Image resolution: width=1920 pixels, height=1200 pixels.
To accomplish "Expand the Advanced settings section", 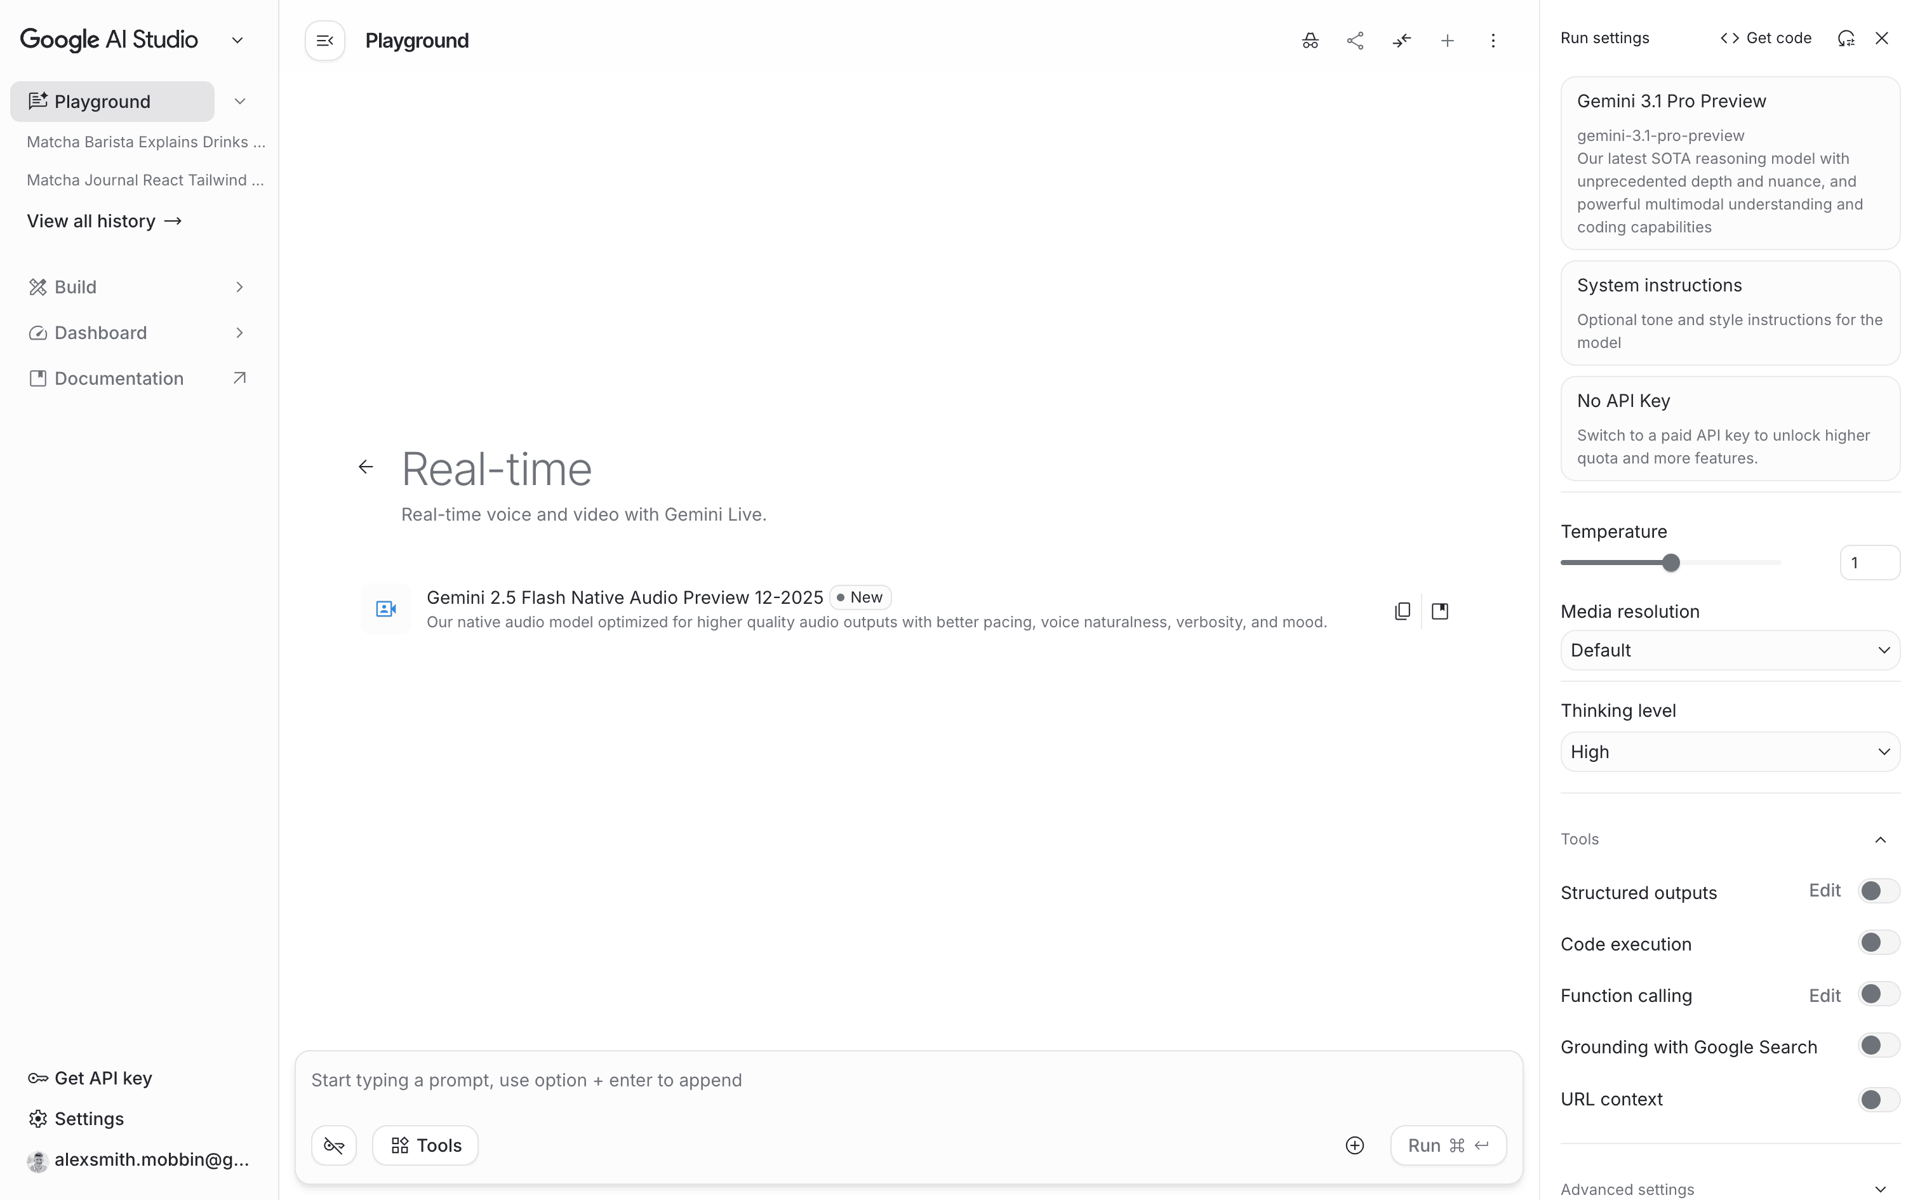I will [1730, 1189].
